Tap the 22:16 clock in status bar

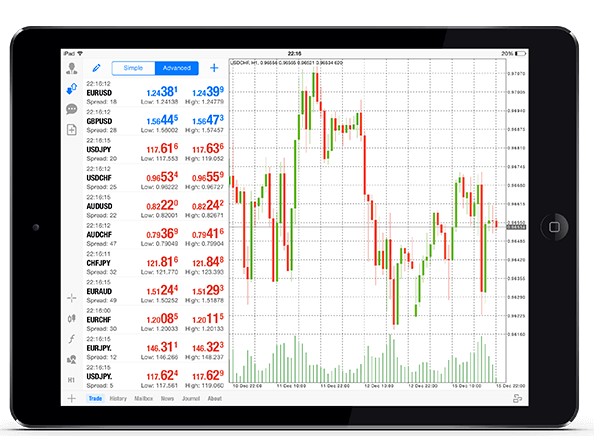click(294, 53)
